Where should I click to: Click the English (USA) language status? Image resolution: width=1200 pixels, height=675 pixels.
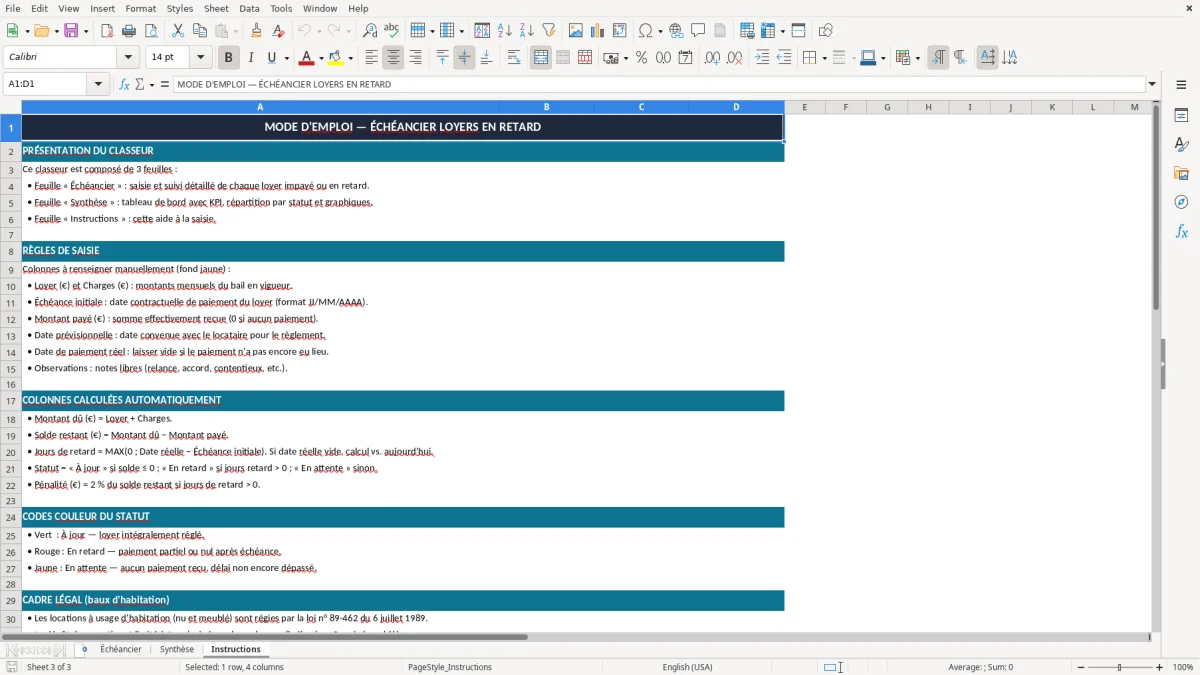[x=687, y=667]
